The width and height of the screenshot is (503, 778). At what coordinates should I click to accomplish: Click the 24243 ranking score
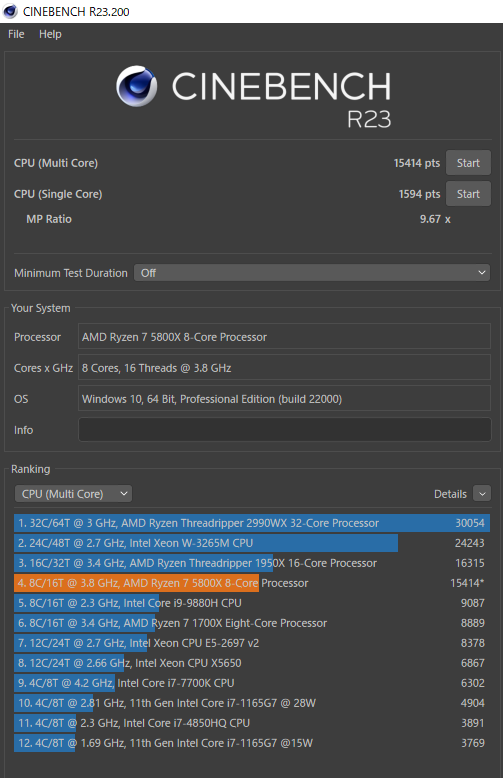point(470,543)
